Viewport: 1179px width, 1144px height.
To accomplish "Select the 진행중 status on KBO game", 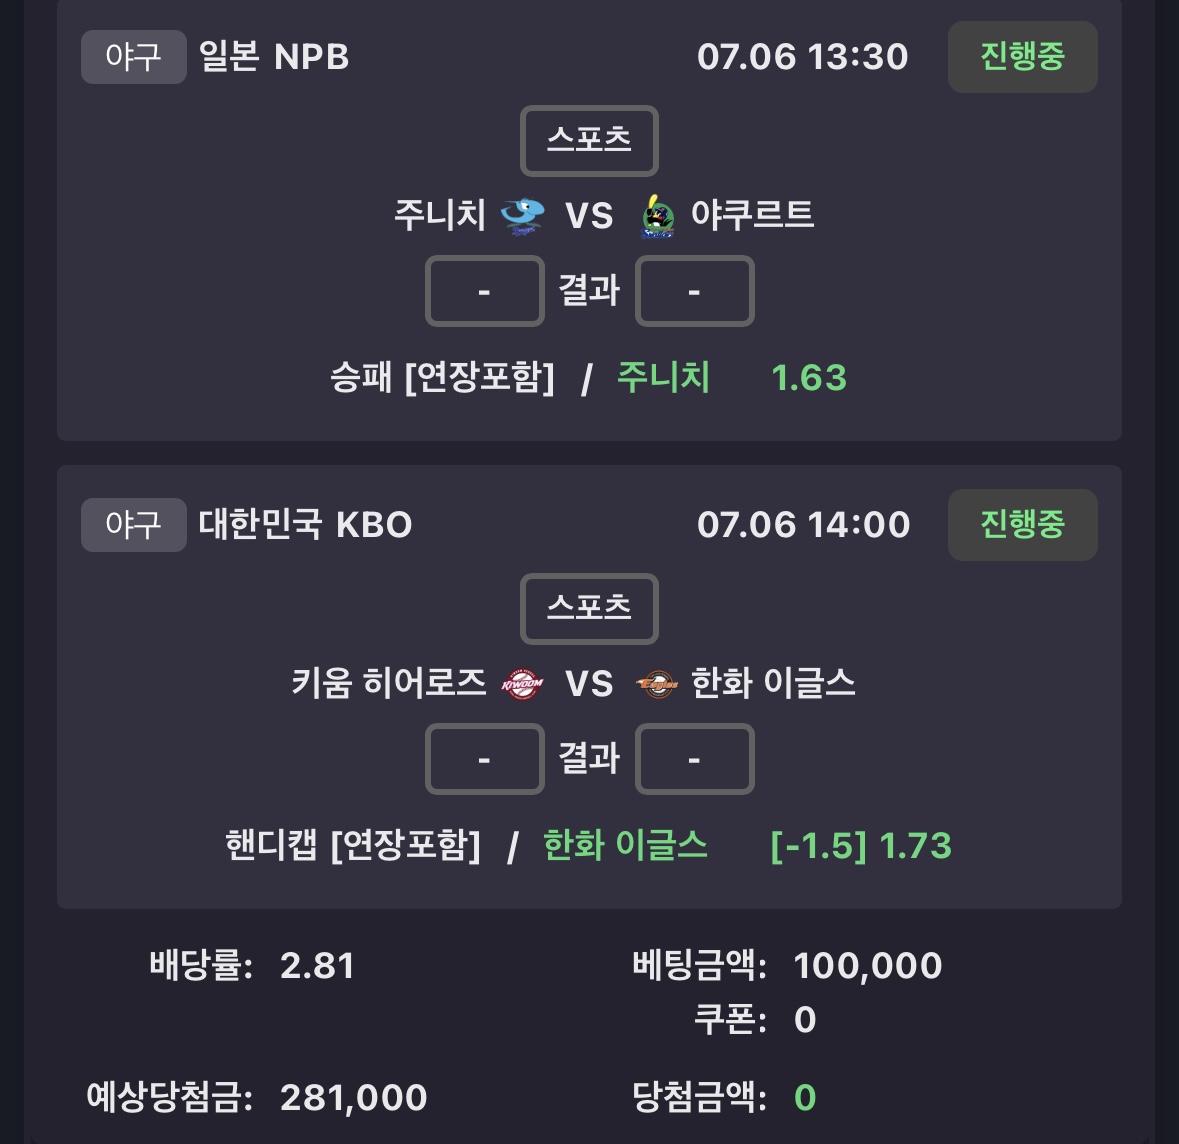I will (x=1023, y=525).
